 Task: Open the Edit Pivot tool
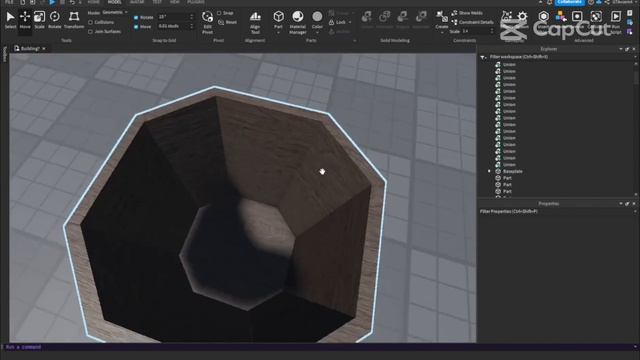[x=207, y=22]
